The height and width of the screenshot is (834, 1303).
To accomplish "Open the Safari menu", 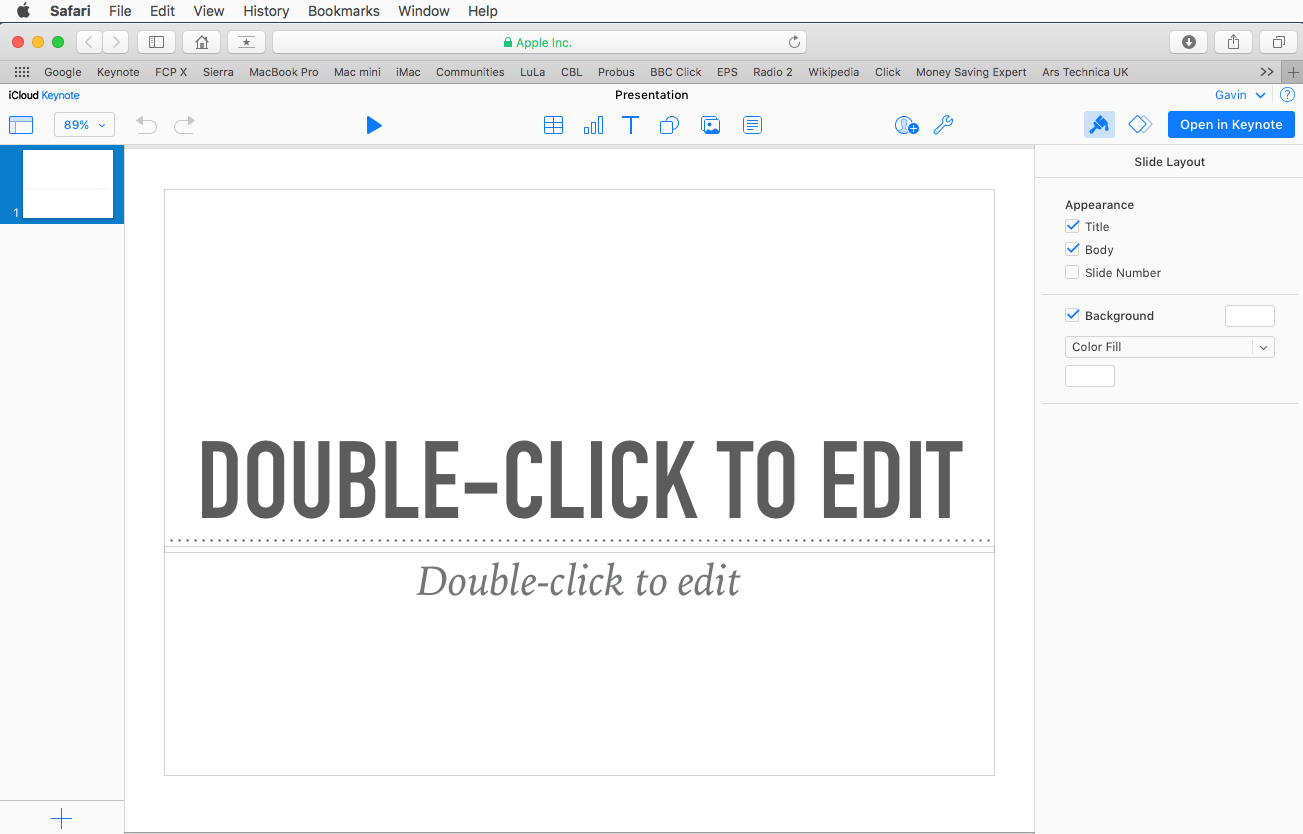I will tap(70, 11).
